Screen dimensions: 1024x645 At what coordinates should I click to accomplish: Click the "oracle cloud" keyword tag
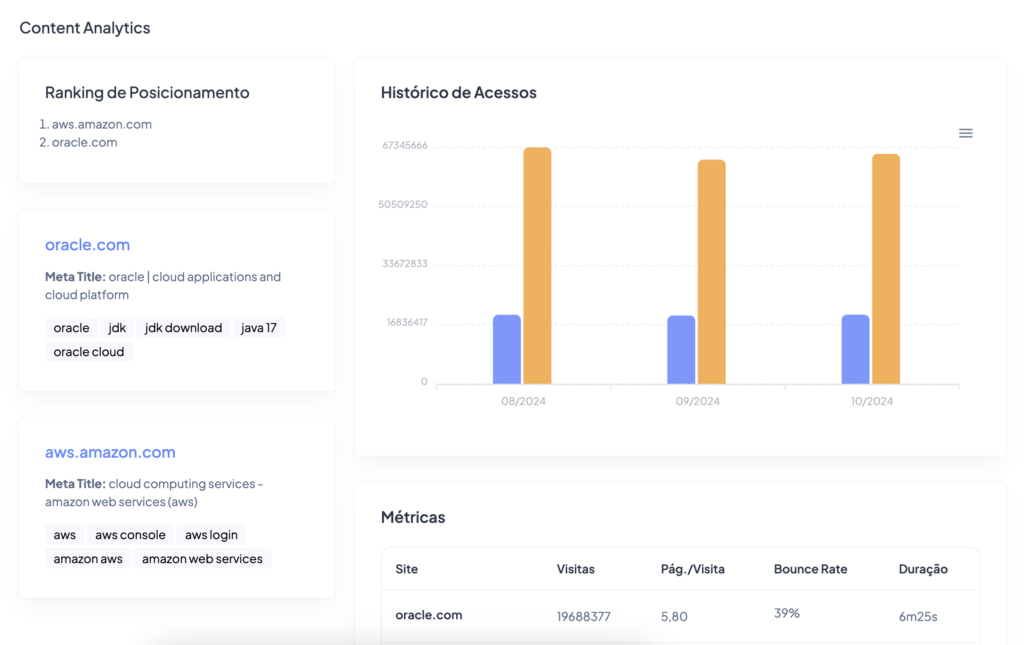[x=88, y=351]
